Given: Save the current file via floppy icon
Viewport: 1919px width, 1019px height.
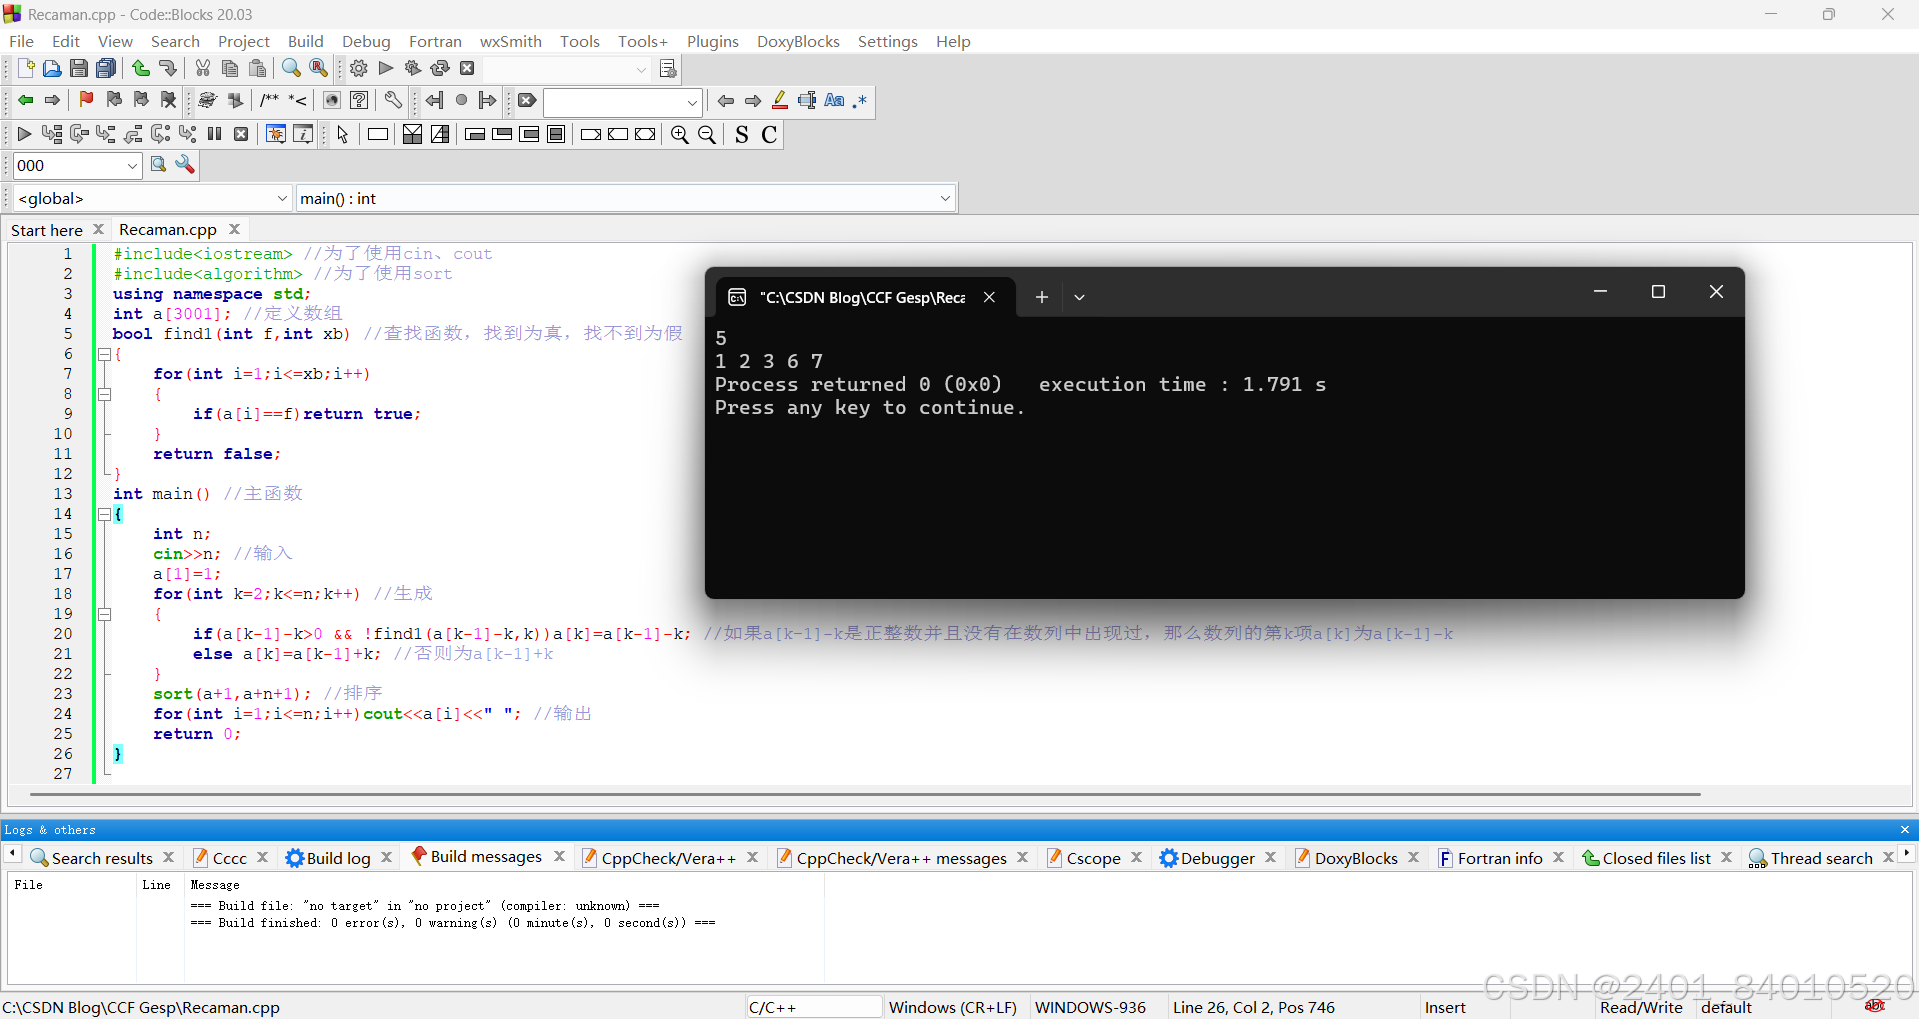Looking at the screenshot, I should 79,68.
